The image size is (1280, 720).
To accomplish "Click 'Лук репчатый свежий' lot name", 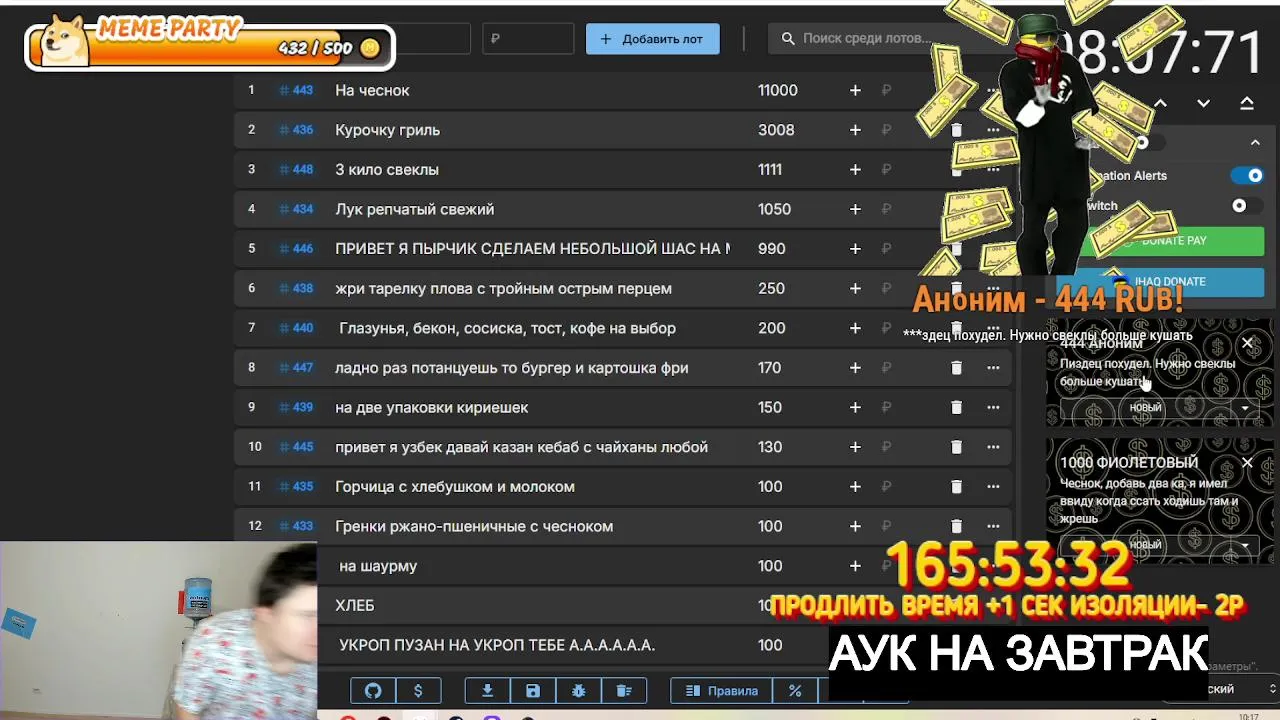I will click(414, 209).
